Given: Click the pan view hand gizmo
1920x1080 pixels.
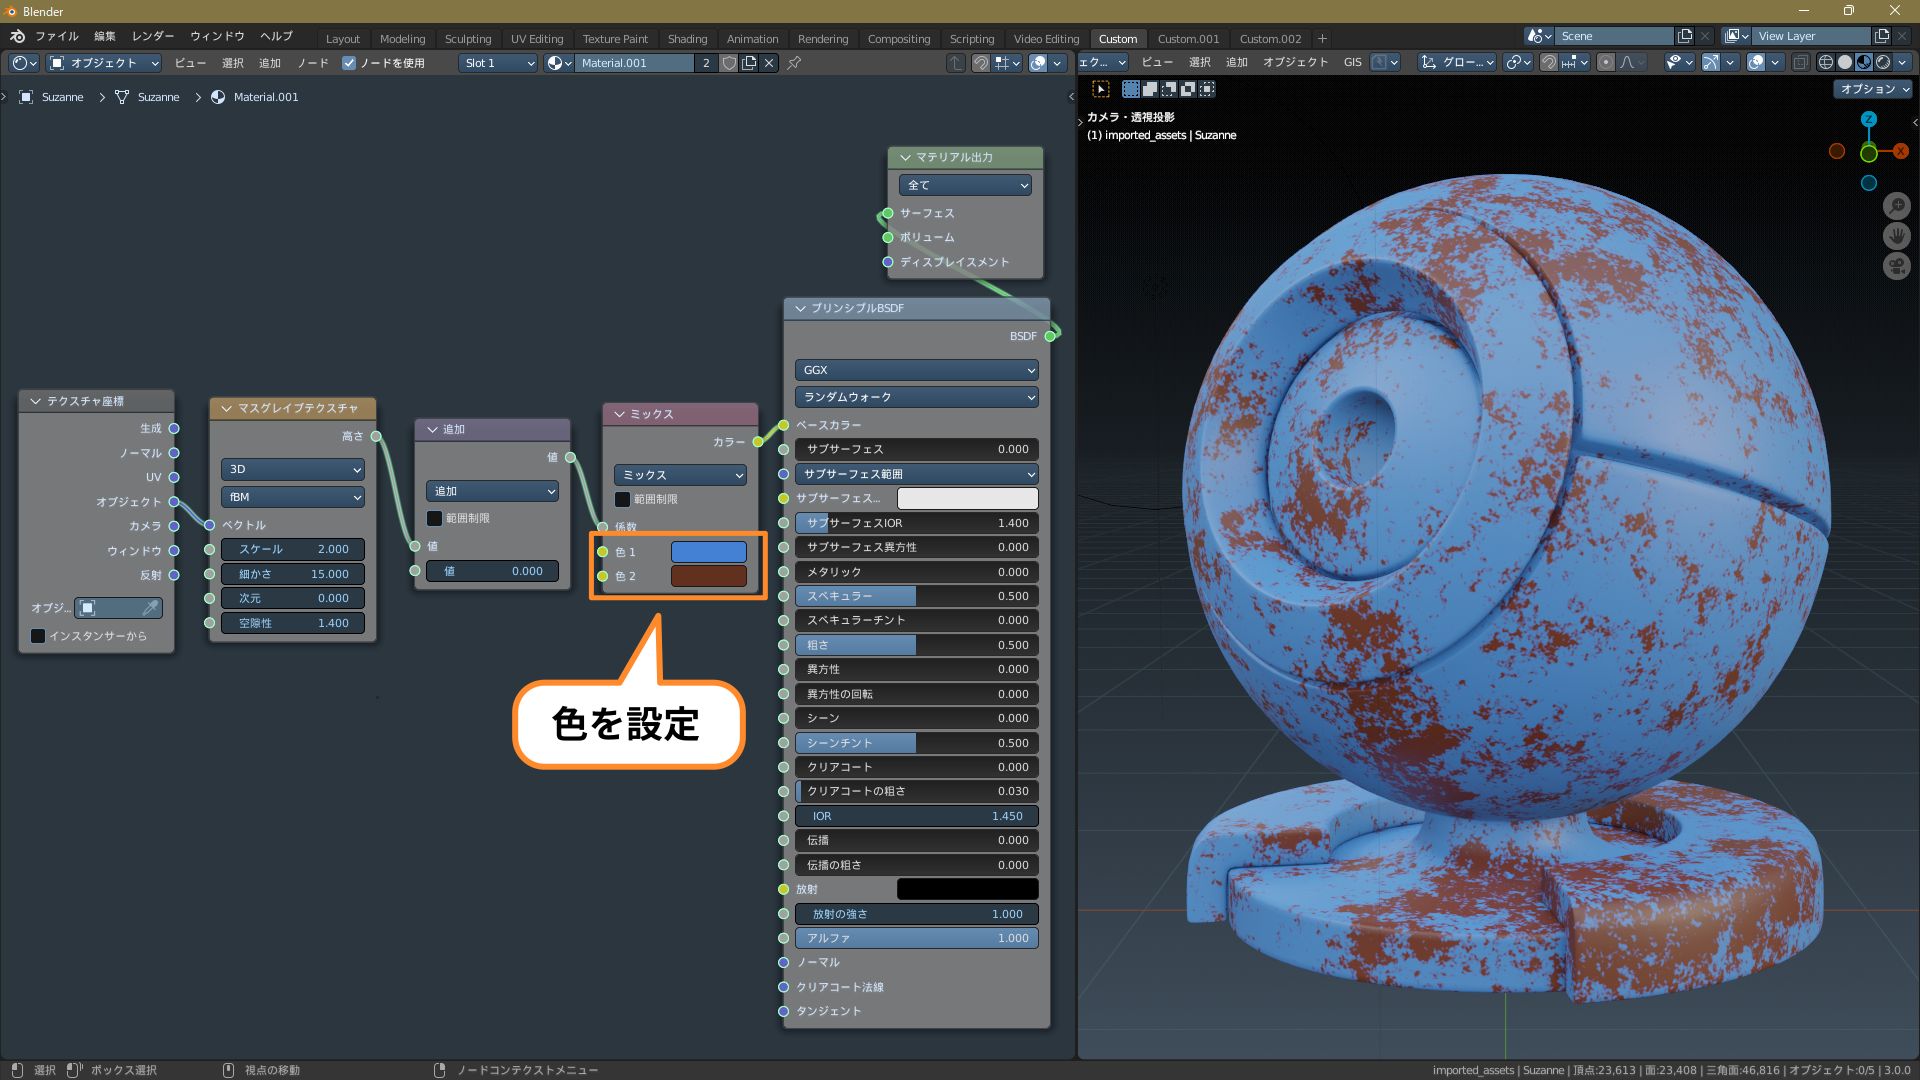Looking at the screenshot, I should (1896, 236).
